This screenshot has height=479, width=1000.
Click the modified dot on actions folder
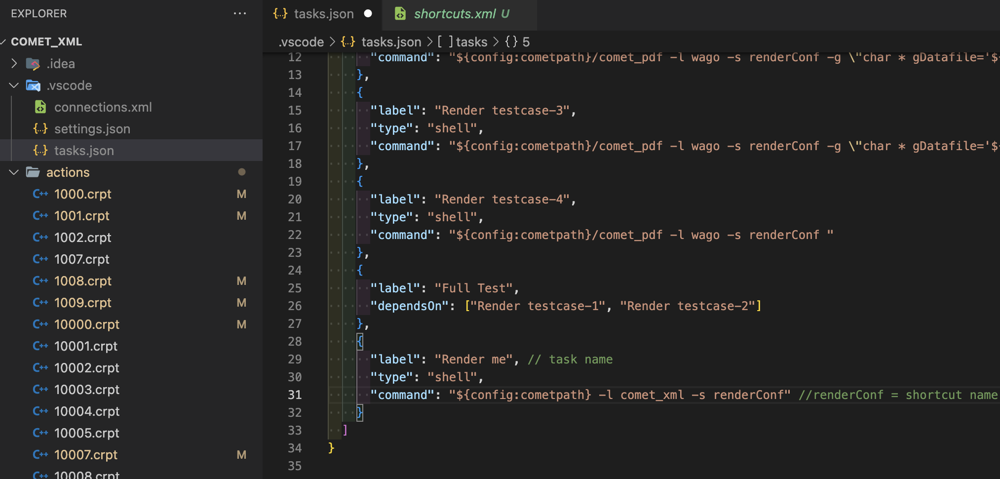pyautogui.click(x=242, y=172)
